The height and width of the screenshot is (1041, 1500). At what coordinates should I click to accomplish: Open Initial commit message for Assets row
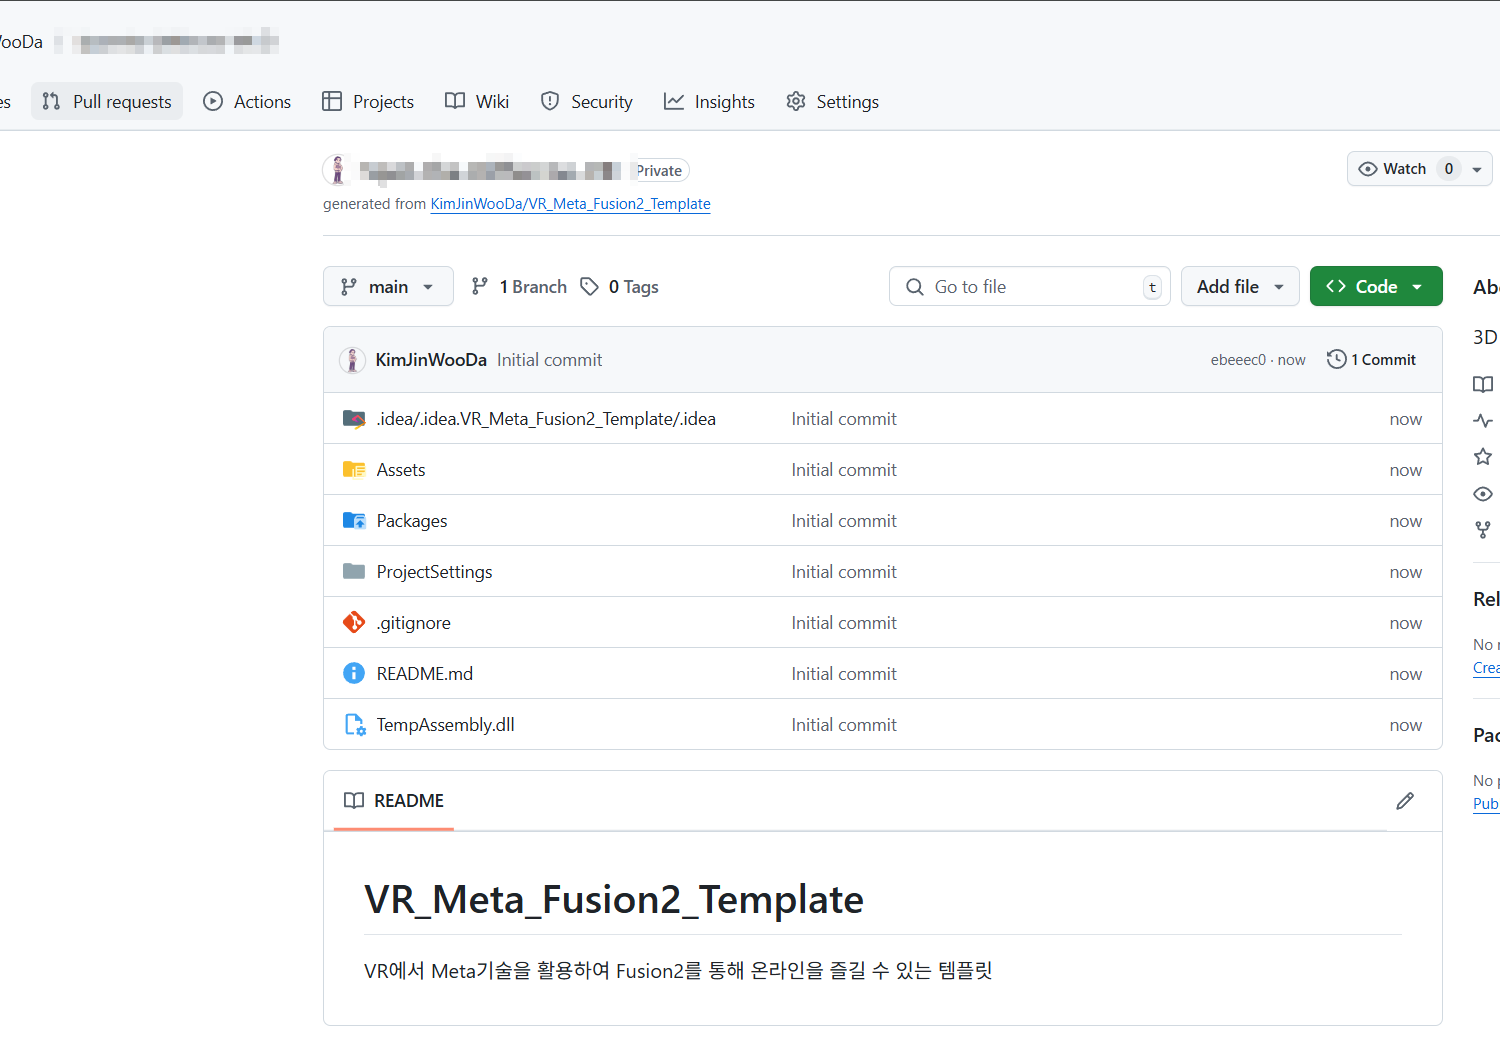(844, 470)
